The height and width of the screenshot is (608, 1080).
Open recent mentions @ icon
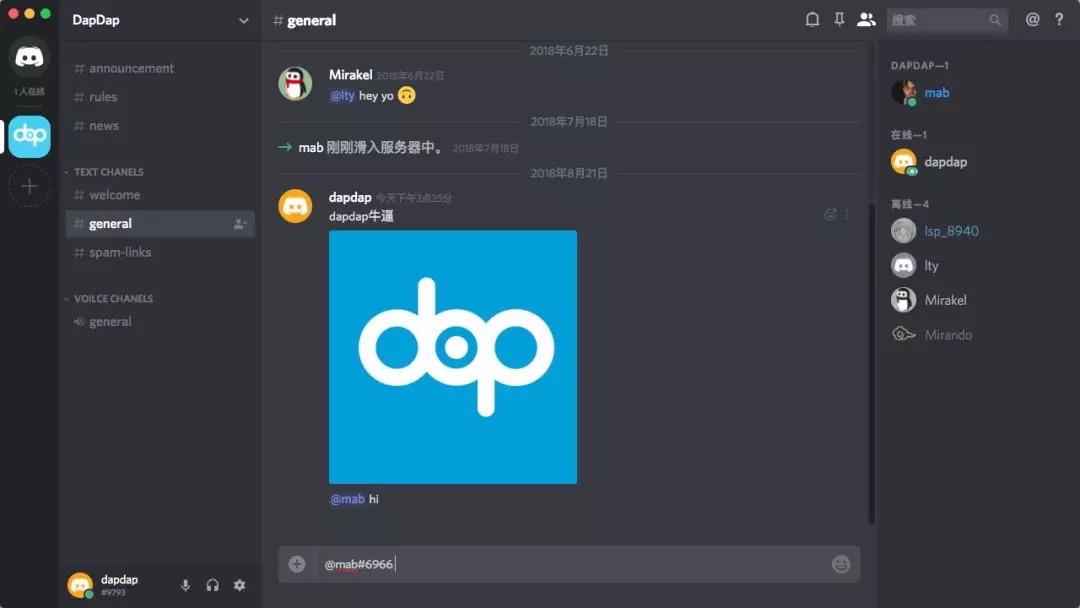[1032, 20]
